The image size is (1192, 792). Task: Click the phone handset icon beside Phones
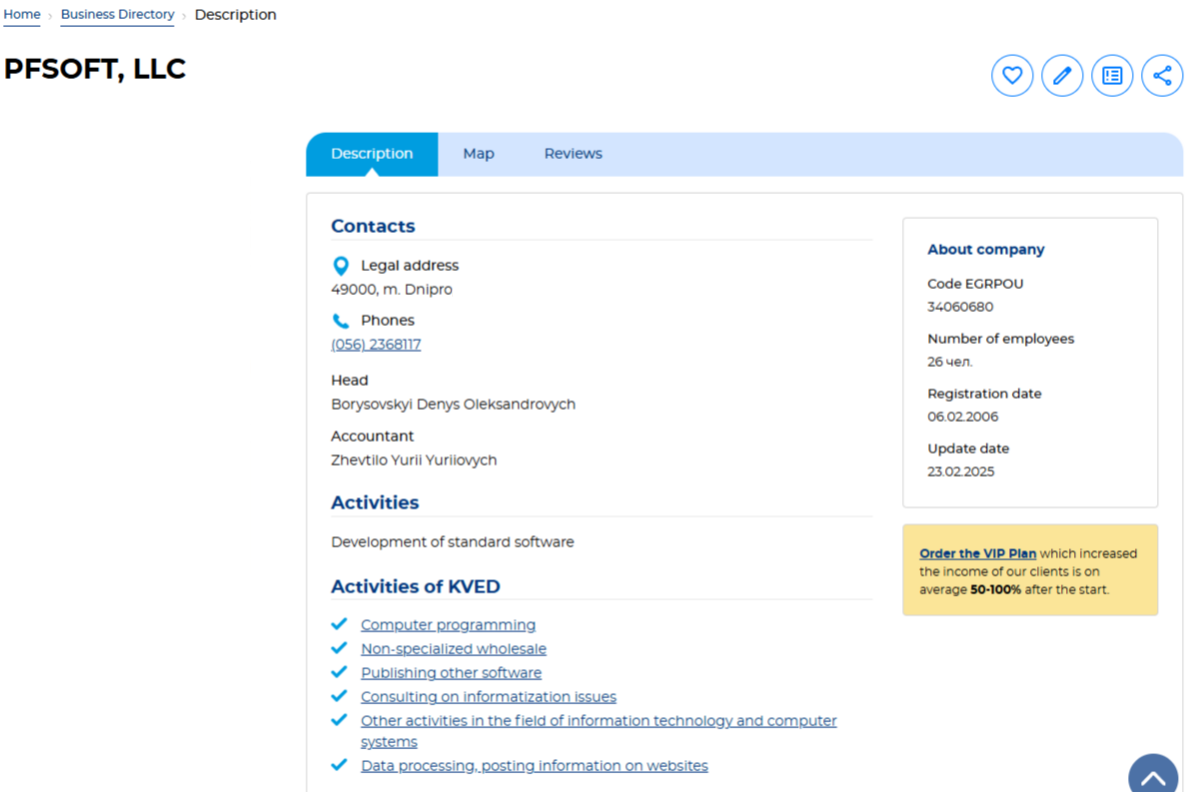(341, 321)
